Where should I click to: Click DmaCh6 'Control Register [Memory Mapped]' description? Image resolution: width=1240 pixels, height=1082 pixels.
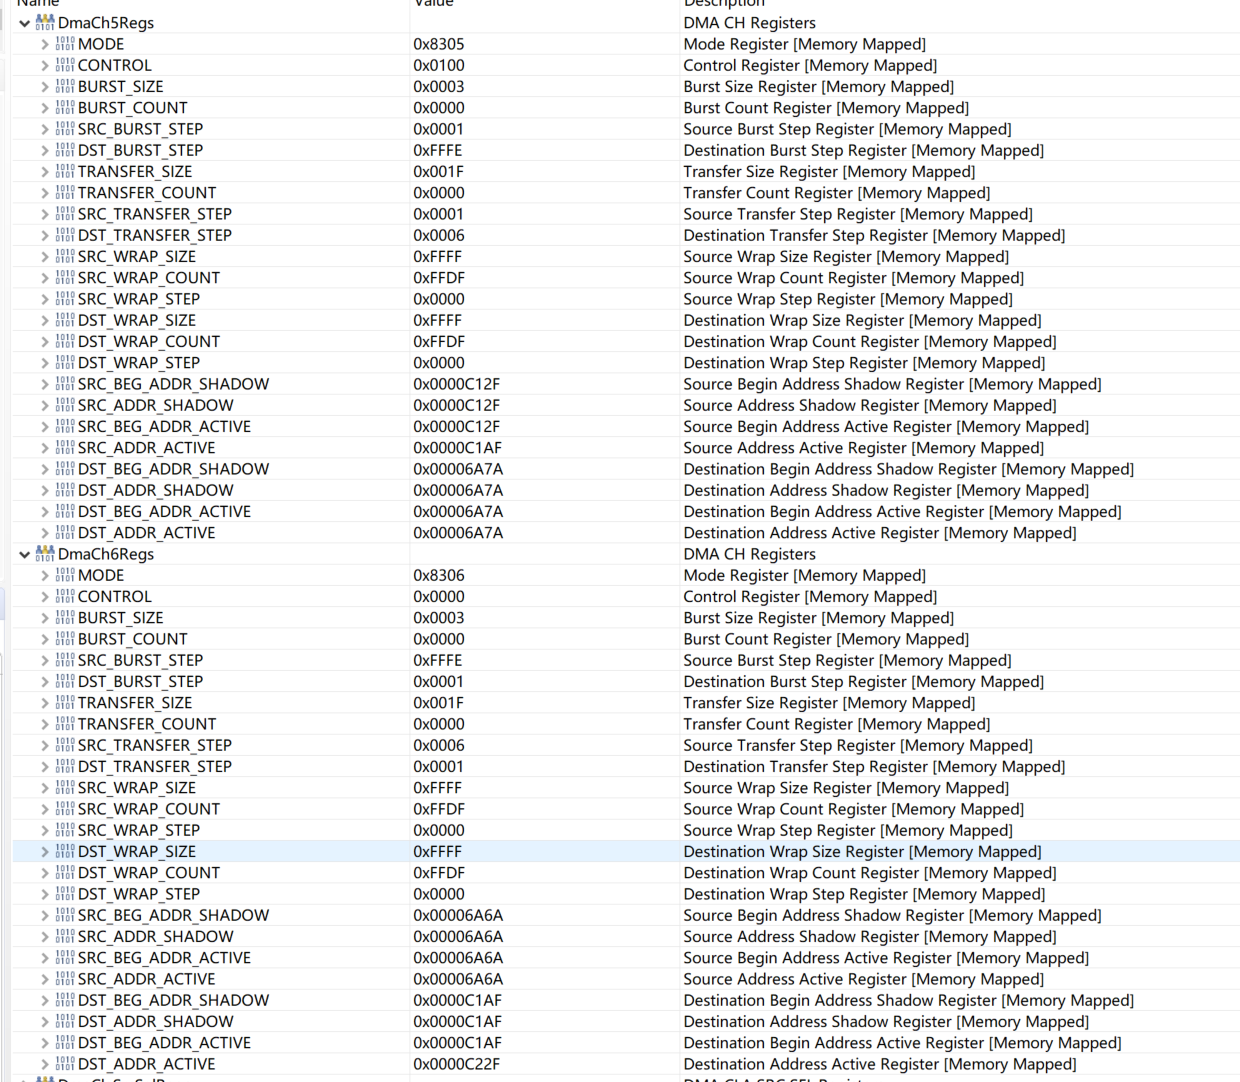[811, 597]
